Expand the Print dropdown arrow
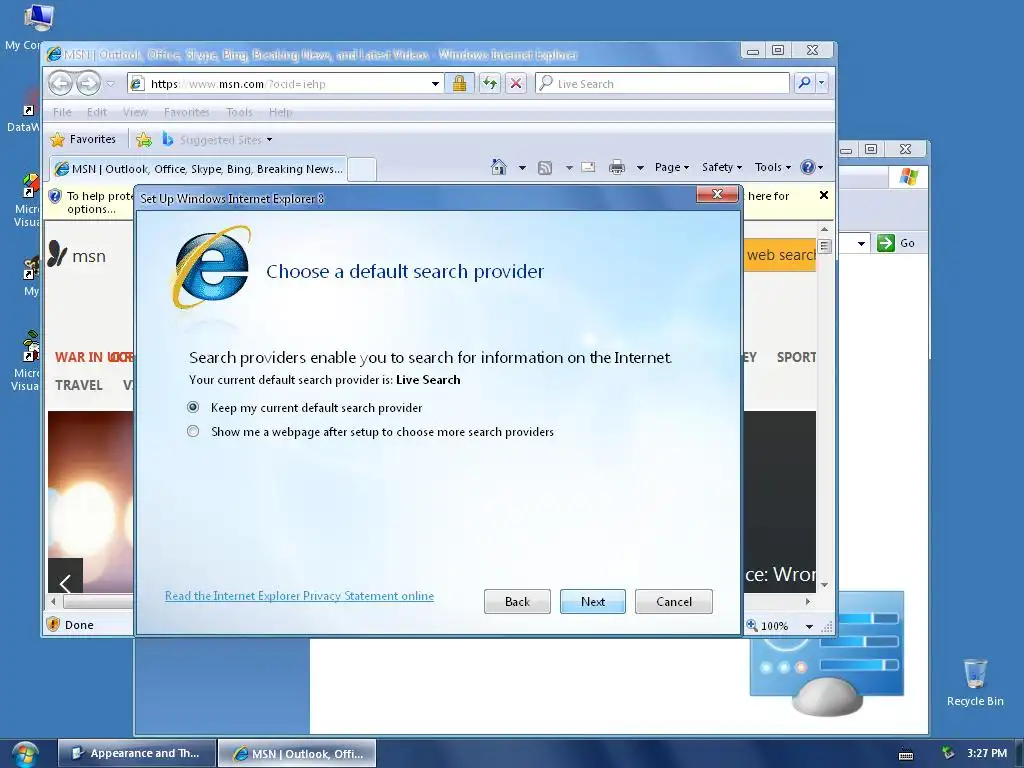Screen dimensions: 1024x768 click(640, 168)
